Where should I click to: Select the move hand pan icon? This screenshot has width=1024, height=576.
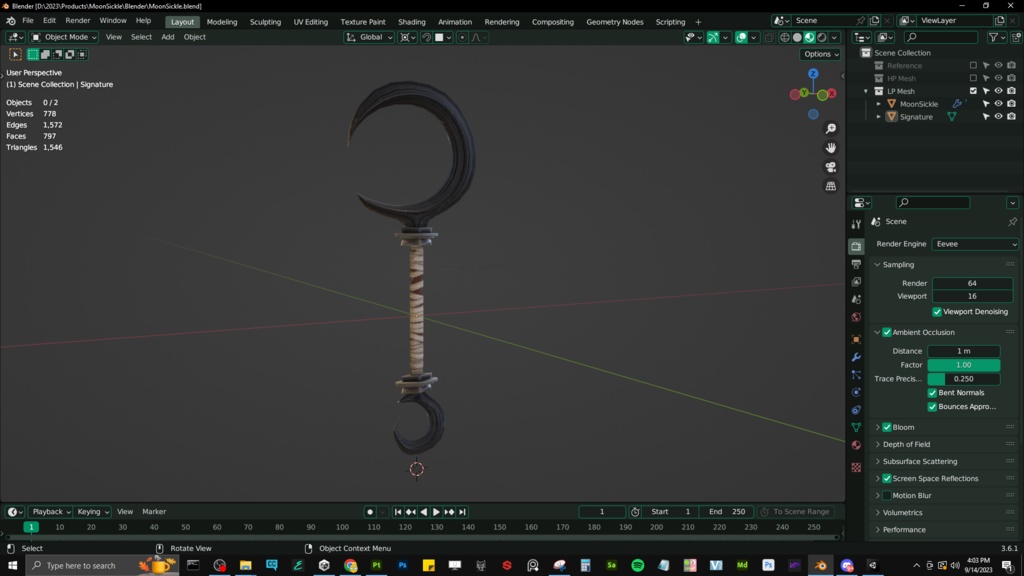pos(831,147)
